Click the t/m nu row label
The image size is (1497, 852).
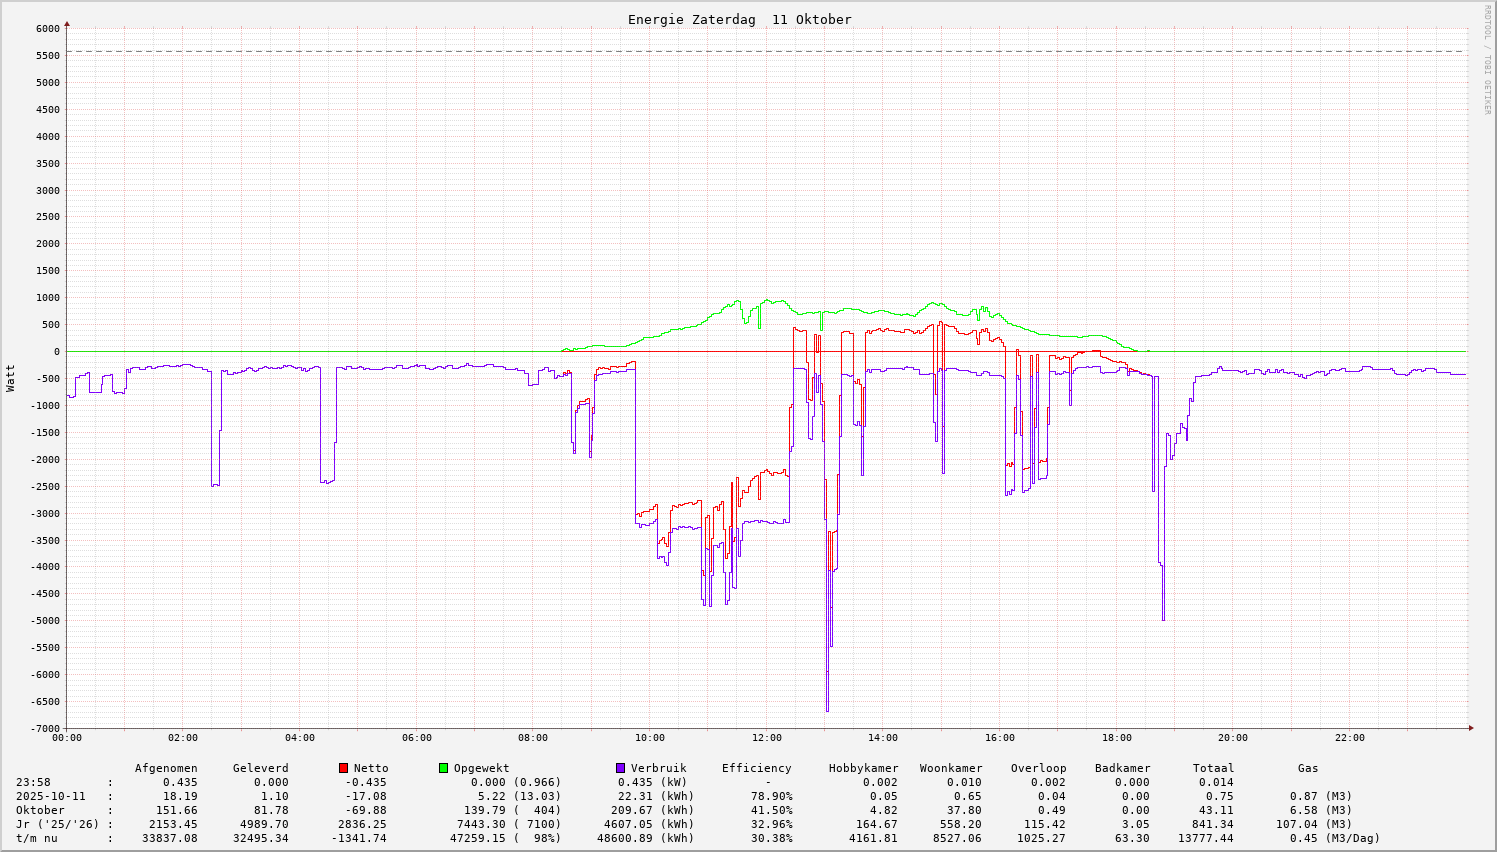click(37, 838)
